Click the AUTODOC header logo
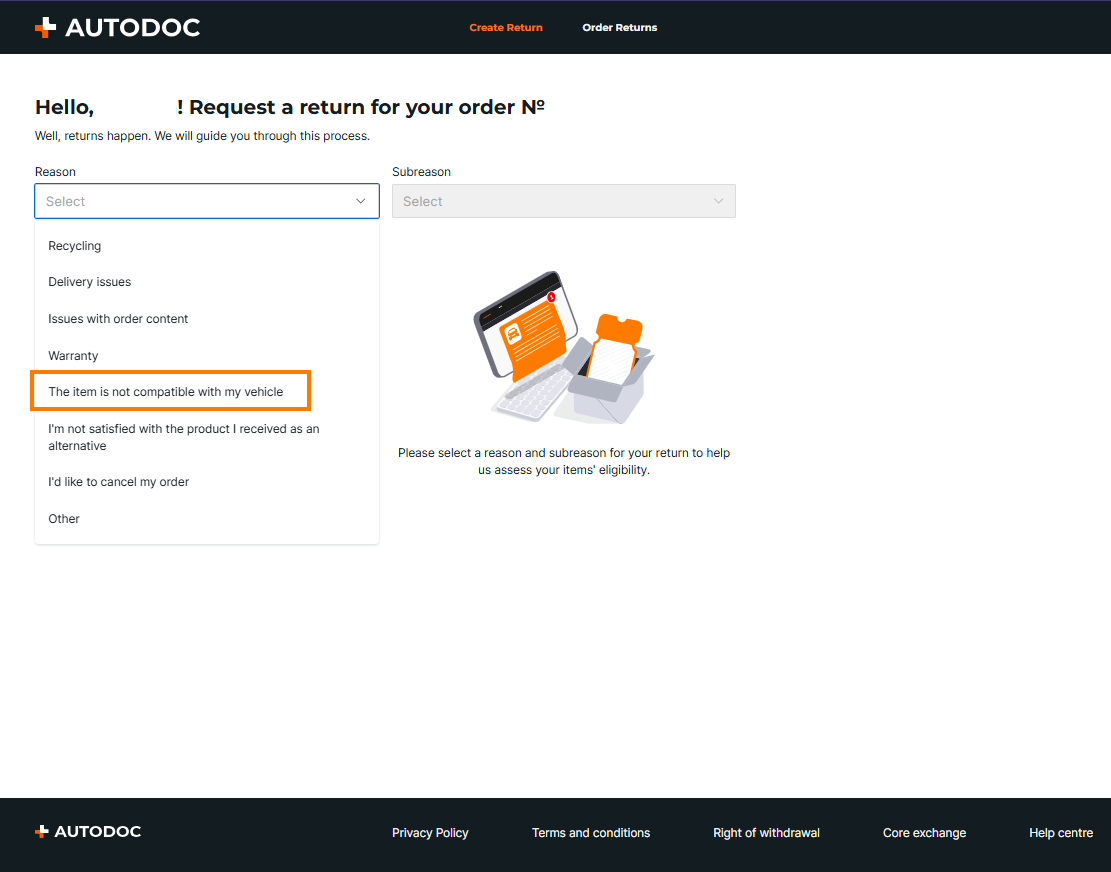 tap(117, 27)
